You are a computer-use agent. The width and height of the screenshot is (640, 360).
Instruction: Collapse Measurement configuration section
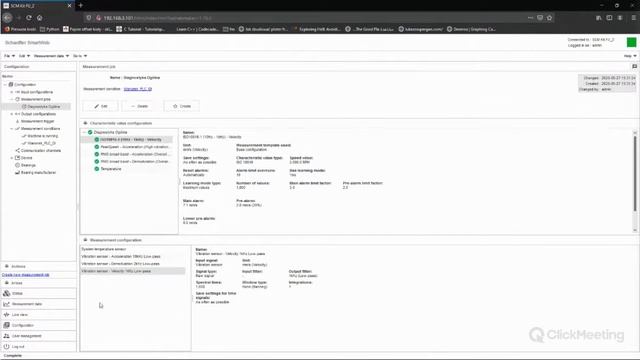85,240
